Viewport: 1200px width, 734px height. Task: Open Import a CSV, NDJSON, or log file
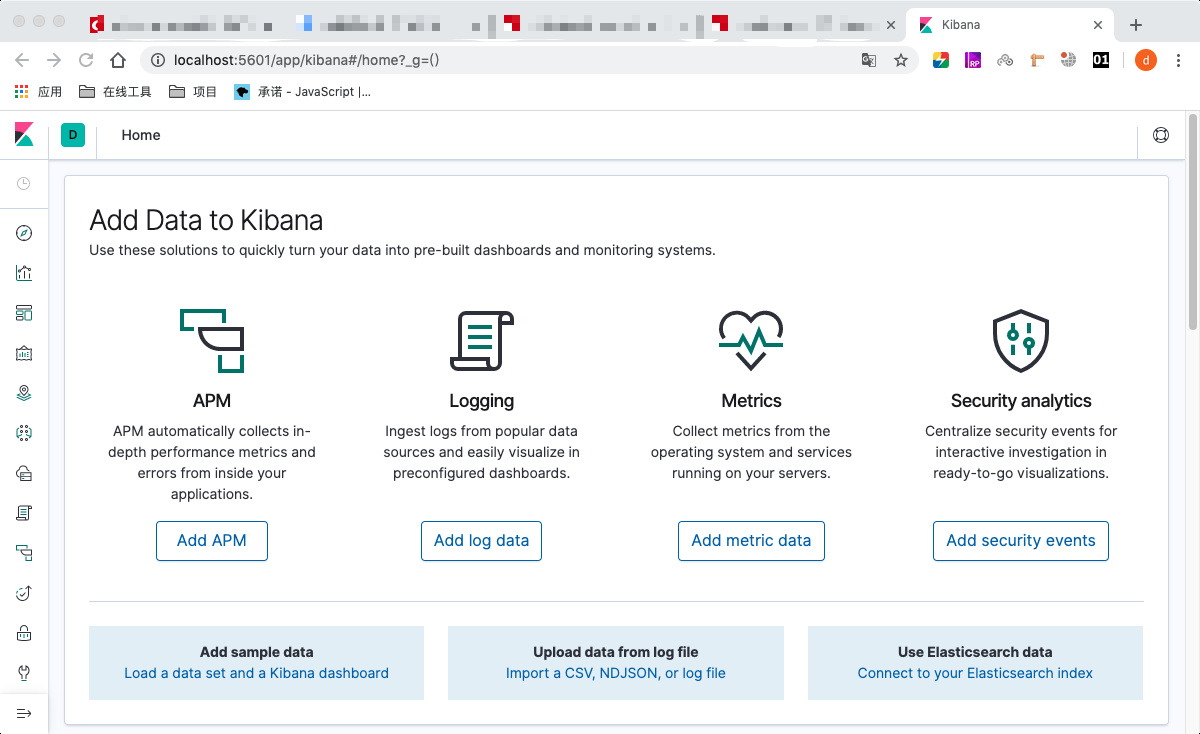[616, 673]
